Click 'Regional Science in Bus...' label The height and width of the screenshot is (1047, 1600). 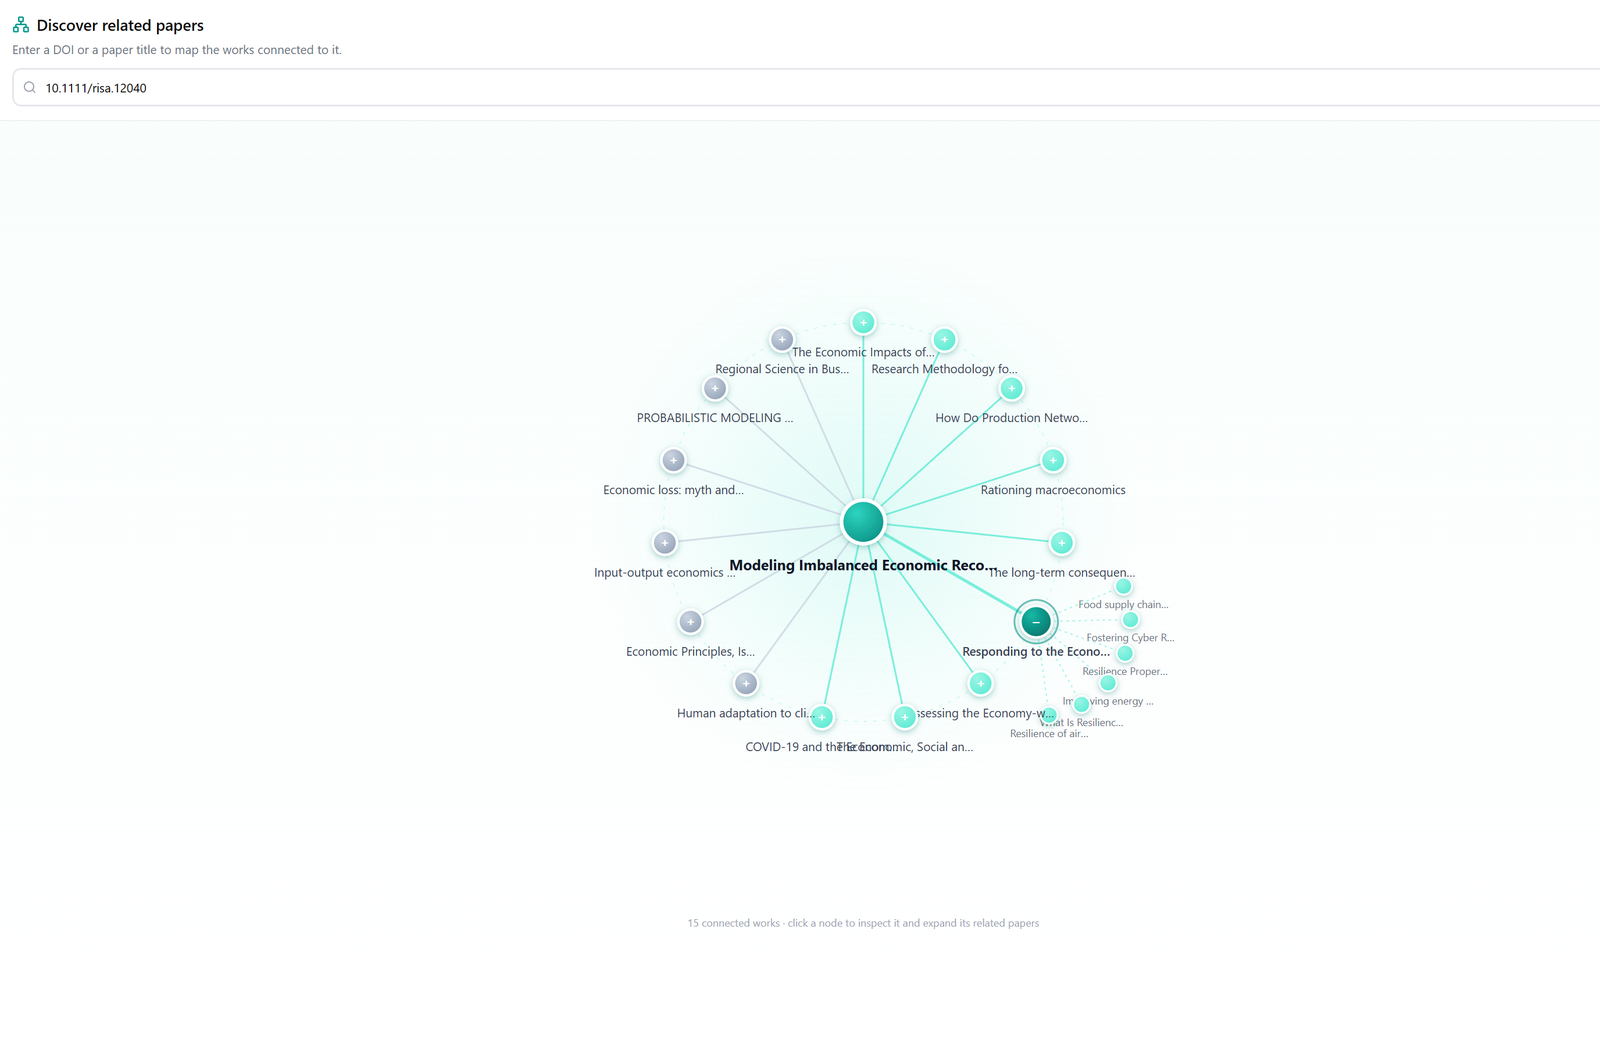point(782,369)
